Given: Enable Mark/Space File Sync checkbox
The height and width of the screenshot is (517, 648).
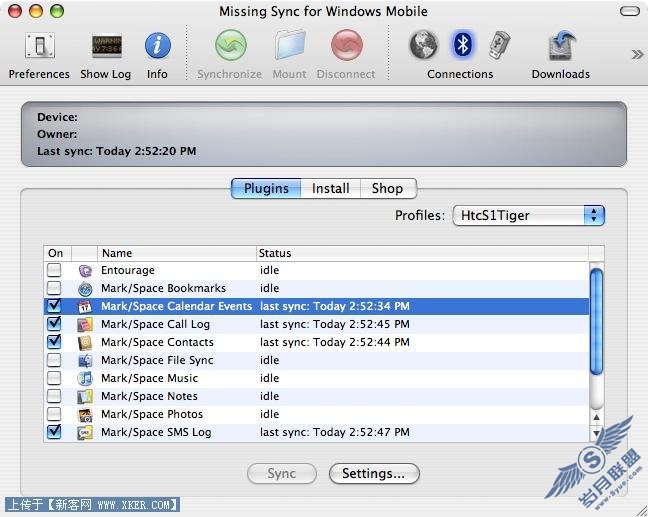Looking at the screenshot, I should [54, 360].
